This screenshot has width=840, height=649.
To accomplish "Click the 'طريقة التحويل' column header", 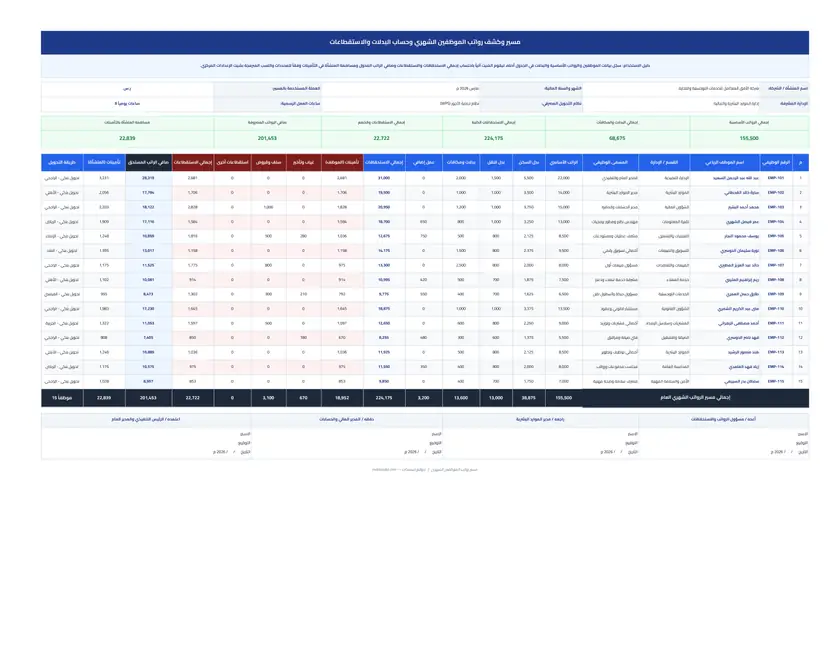I will pyautogui.click(x=62, y=162).
